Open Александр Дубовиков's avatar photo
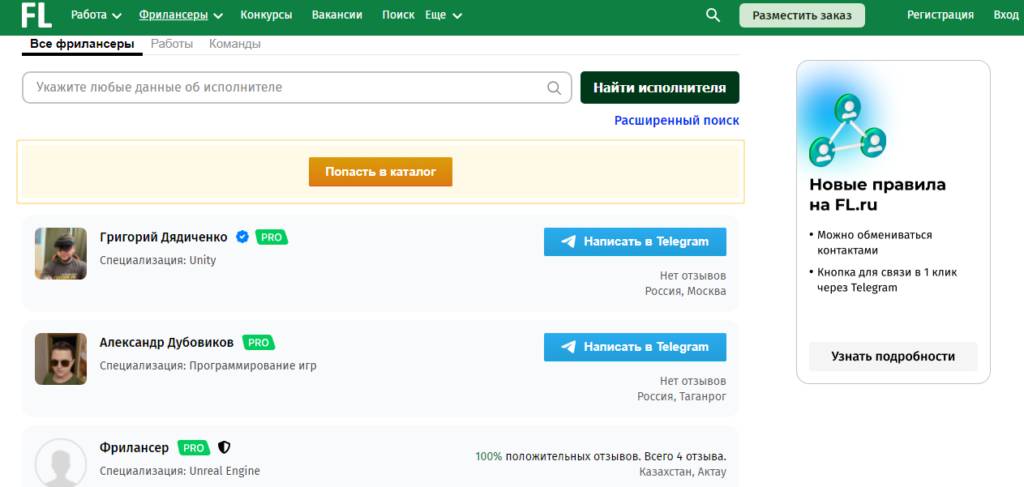1024x487 pixels. (x=61, y=359)
